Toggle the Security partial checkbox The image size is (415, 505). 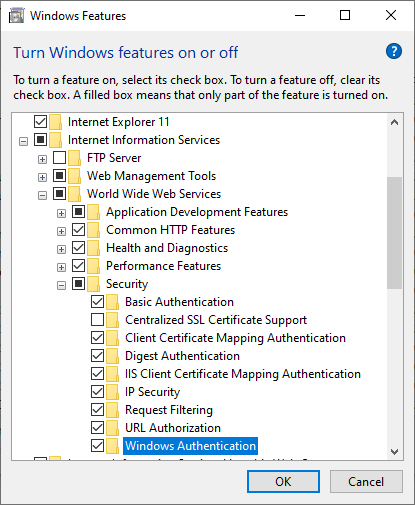(78, 283)
